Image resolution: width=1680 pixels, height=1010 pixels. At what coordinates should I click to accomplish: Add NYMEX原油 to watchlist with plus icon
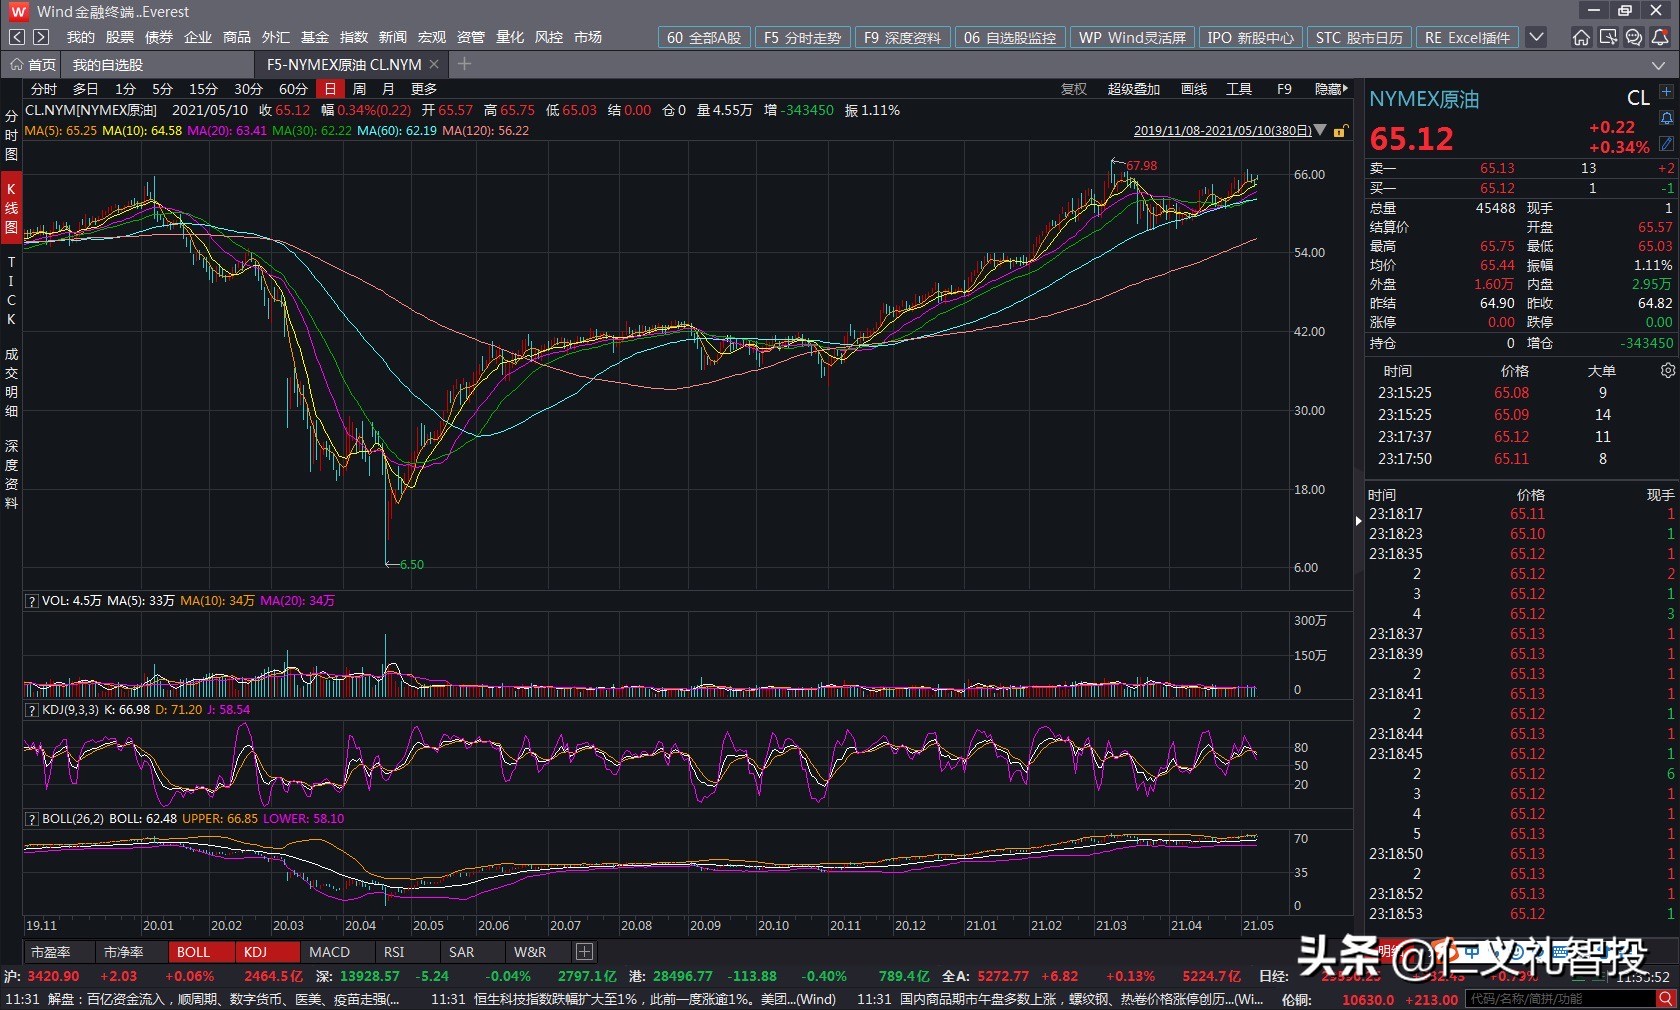(x=1666, y=92)
